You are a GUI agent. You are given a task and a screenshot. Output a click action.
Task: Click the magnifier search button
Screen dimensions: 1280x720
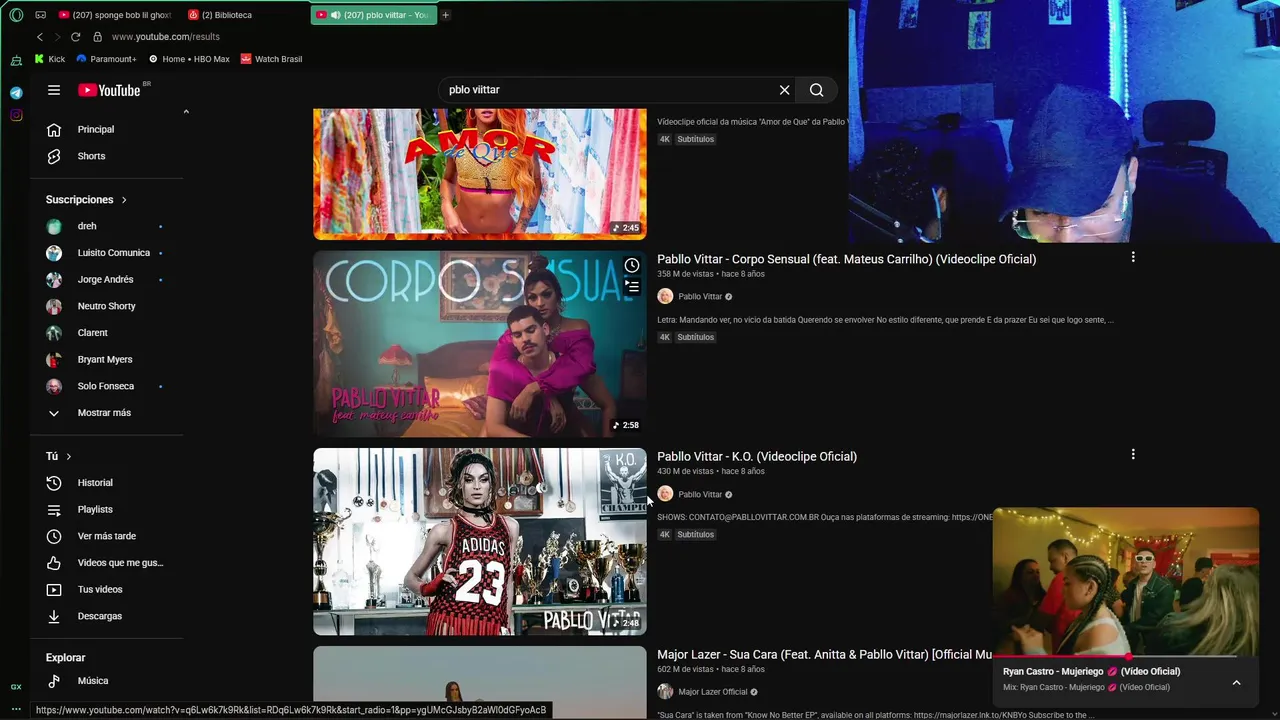tap(817, 90)
